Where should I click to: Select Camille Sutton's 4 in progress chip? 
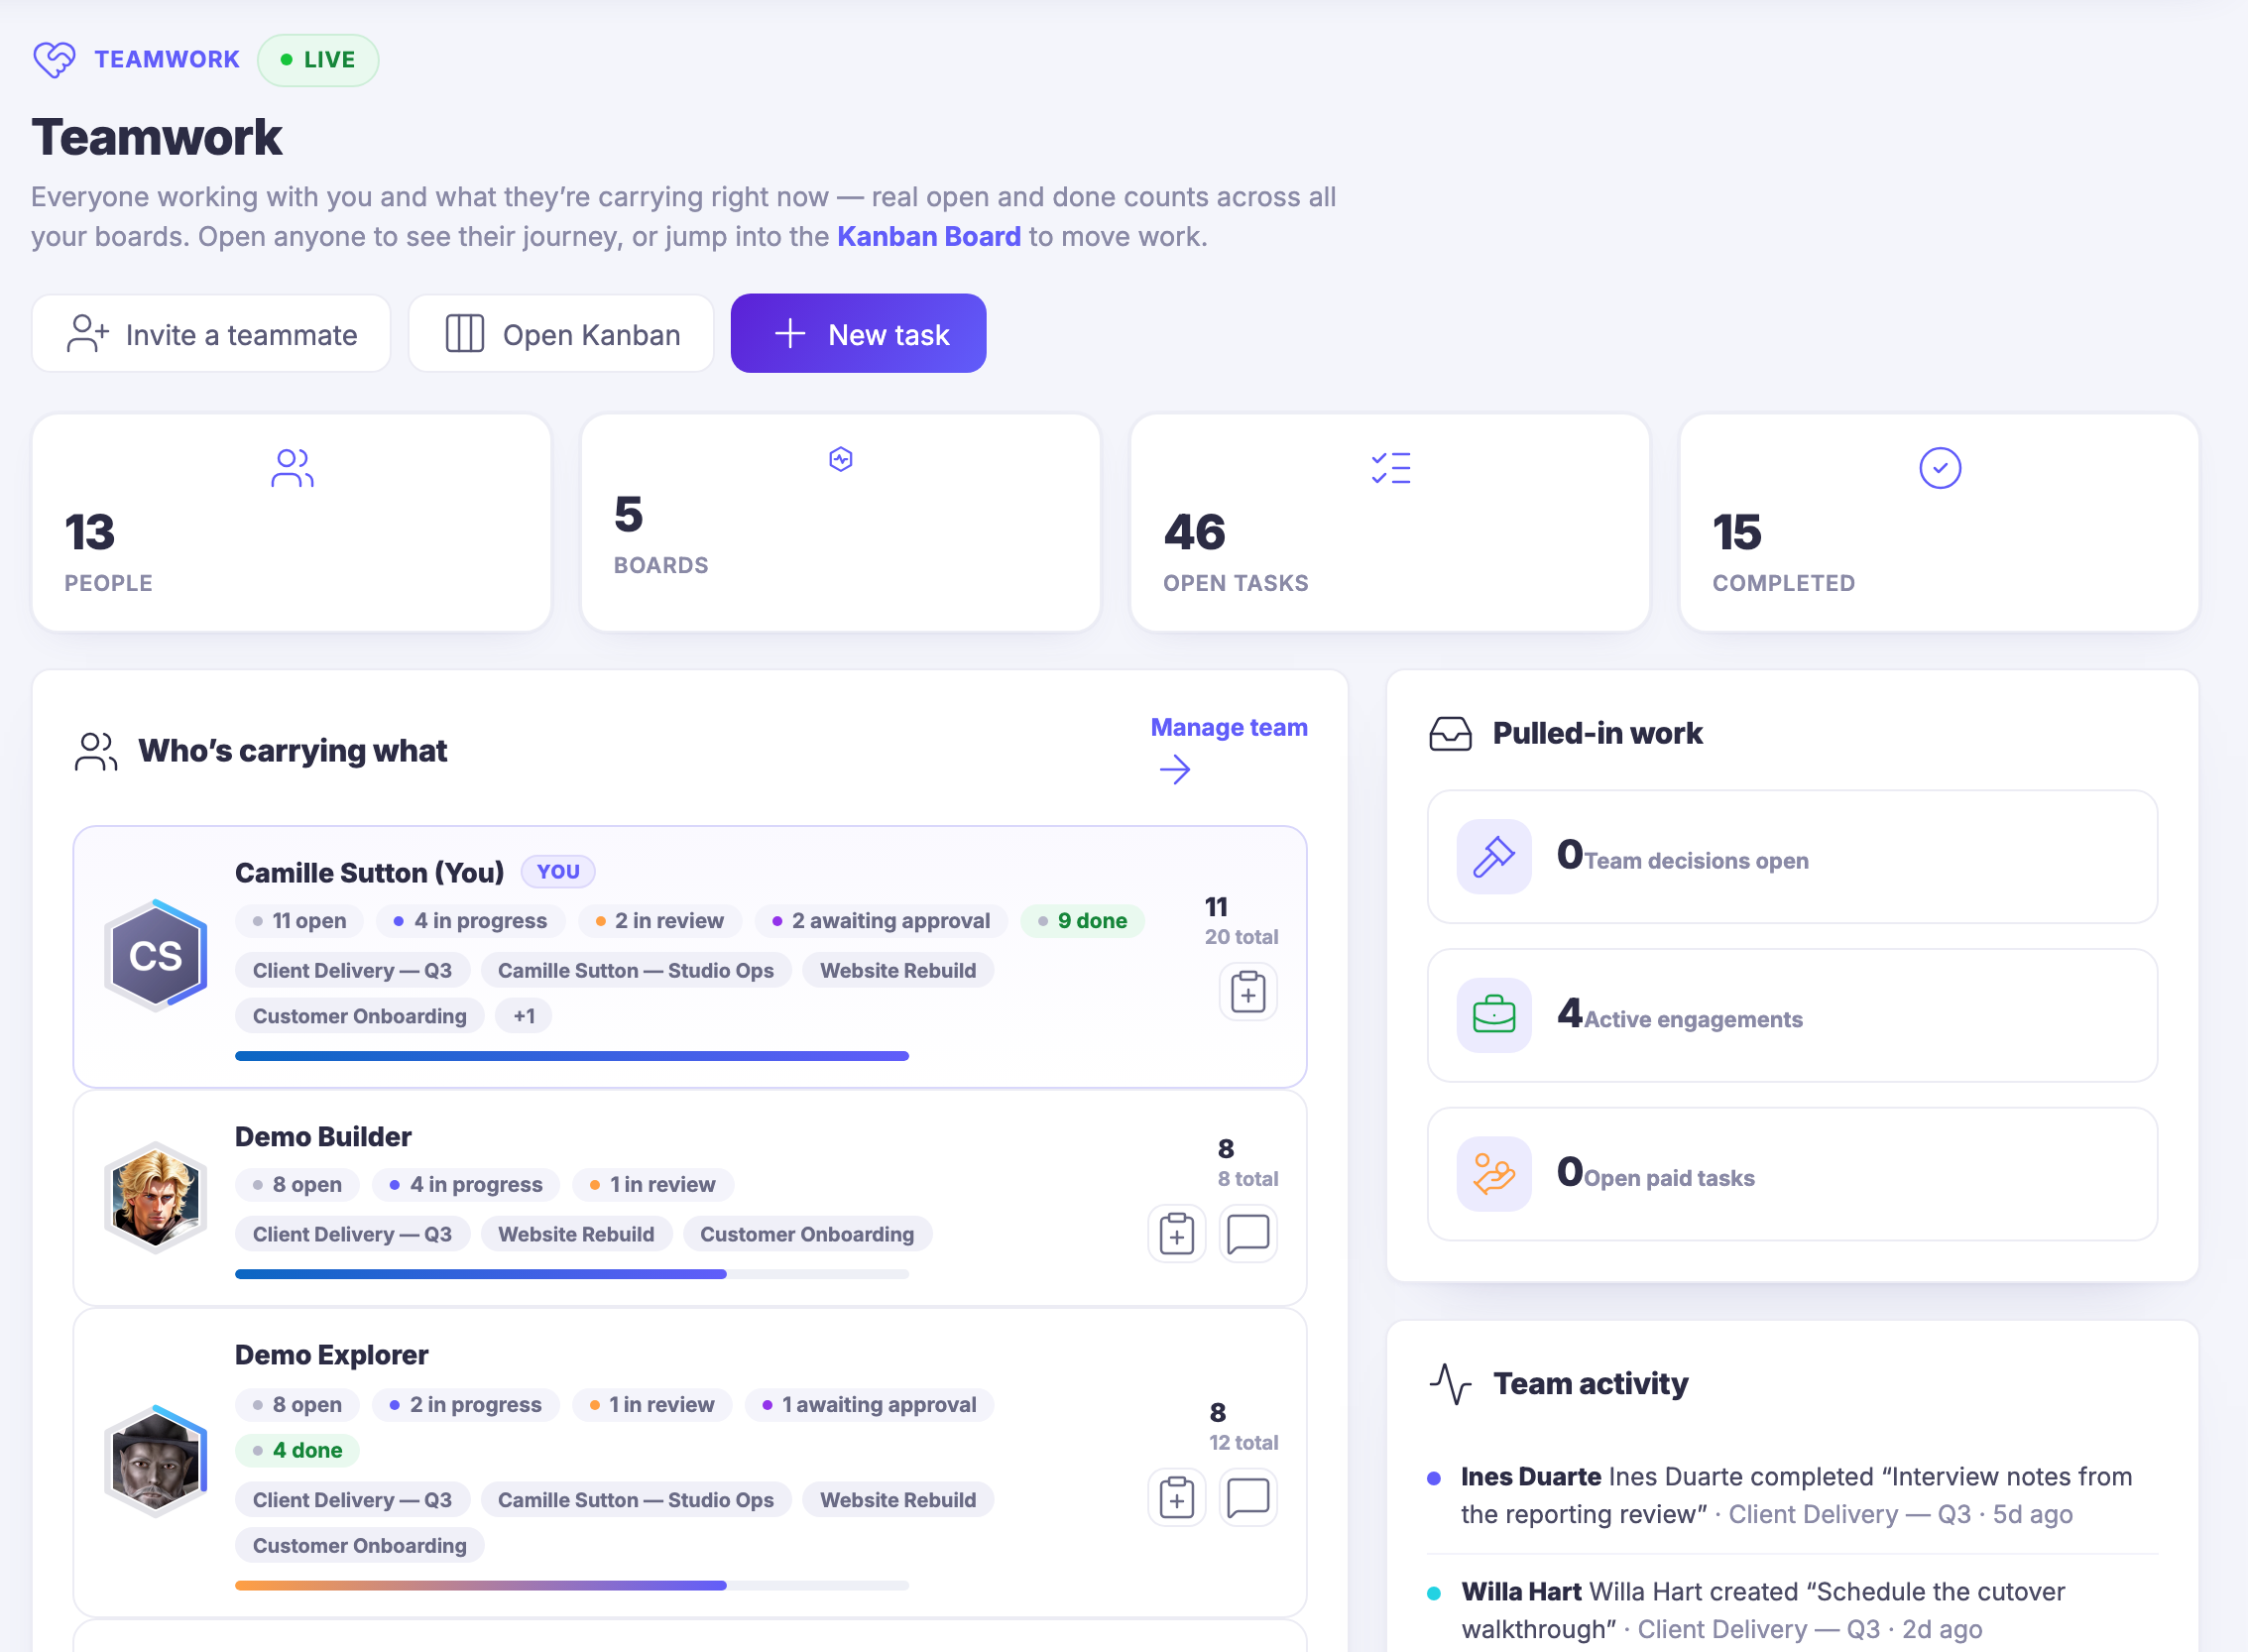(470, 921)
